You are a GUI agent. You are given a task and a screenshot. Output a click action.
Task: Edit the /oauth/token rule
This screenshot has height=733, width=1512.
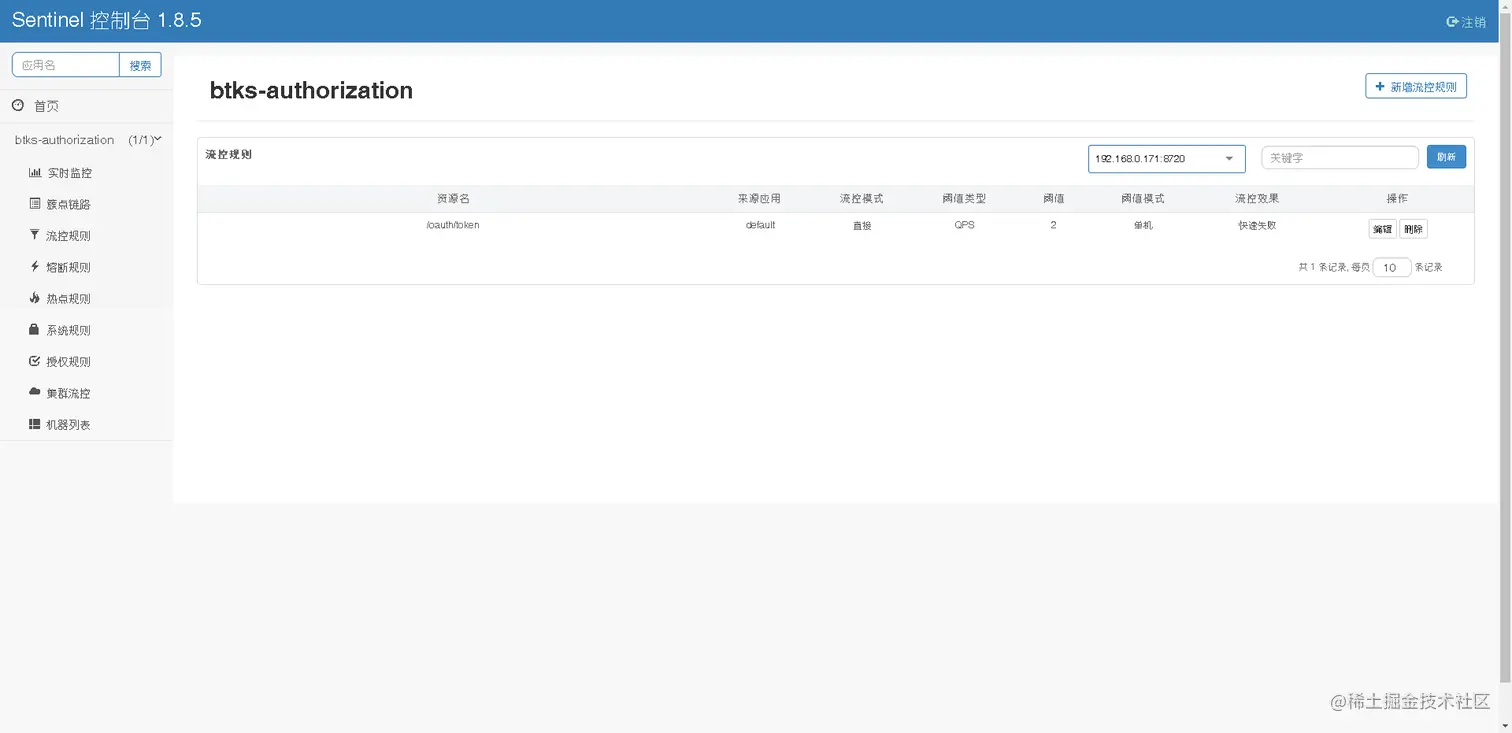click(x=1382, y=229)
